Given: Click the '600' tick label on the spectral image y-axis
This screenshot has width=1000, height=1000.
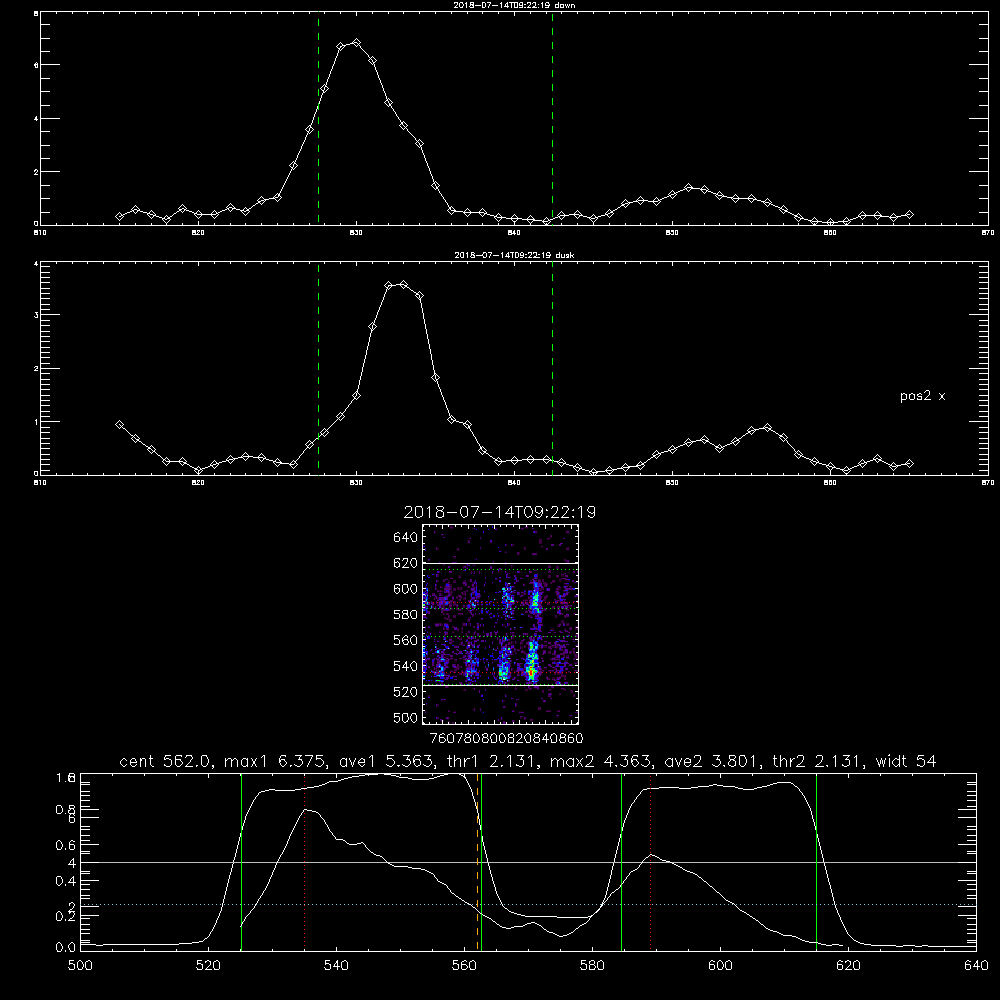Looking at the screenshot, I should click(405, 589).
